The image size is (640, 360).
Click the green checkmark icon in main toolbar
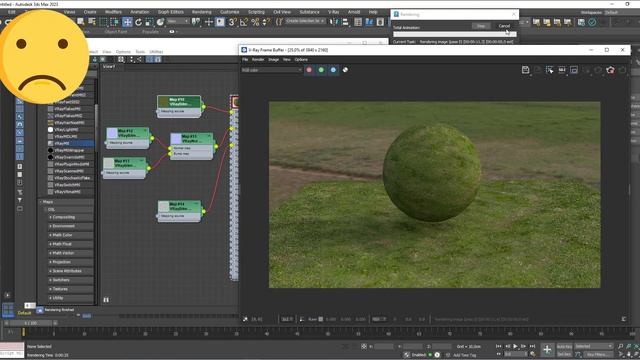tap(592, 22)
